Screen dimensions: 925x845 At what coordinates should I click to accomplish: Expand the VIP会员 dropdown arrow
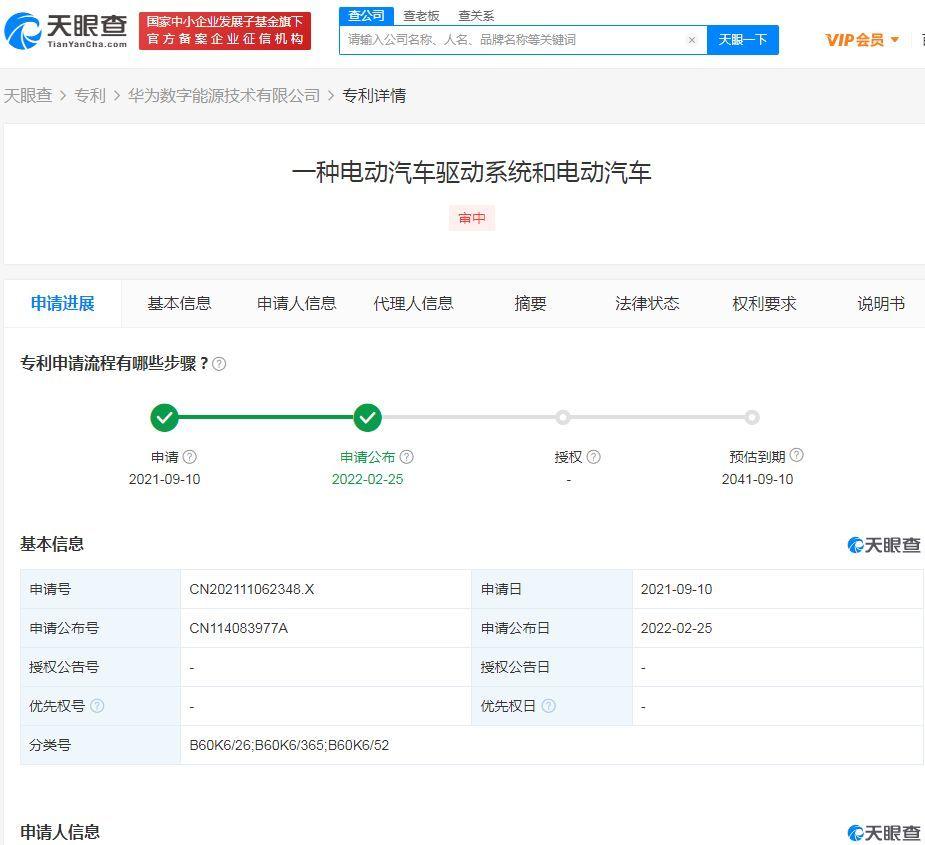[x=894, y=40]
